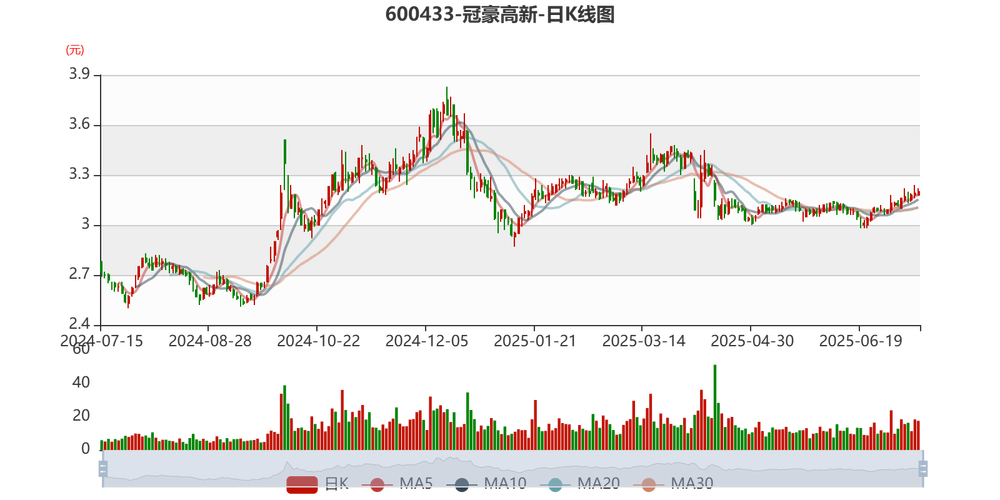The height and width of the screenshot is (500, 1000).
Task: Click the chart title at the top
Action: 500,15
